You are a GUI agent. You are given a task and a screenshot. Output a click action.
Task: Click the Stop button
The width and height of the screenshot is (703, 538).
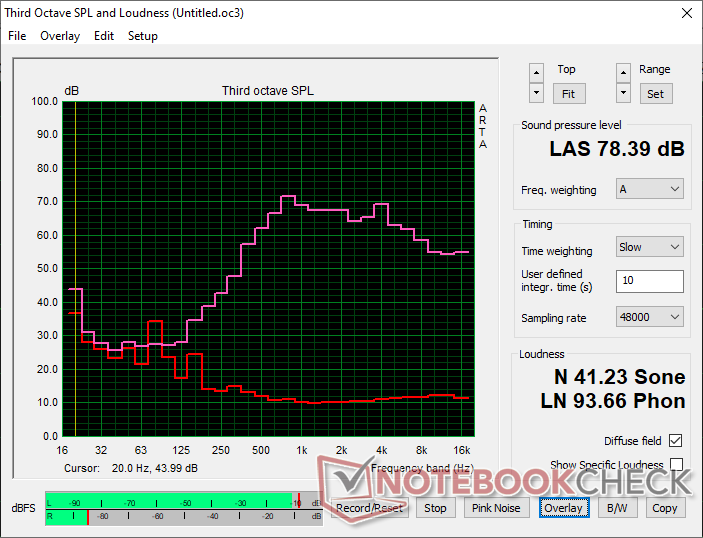point(435,508)
